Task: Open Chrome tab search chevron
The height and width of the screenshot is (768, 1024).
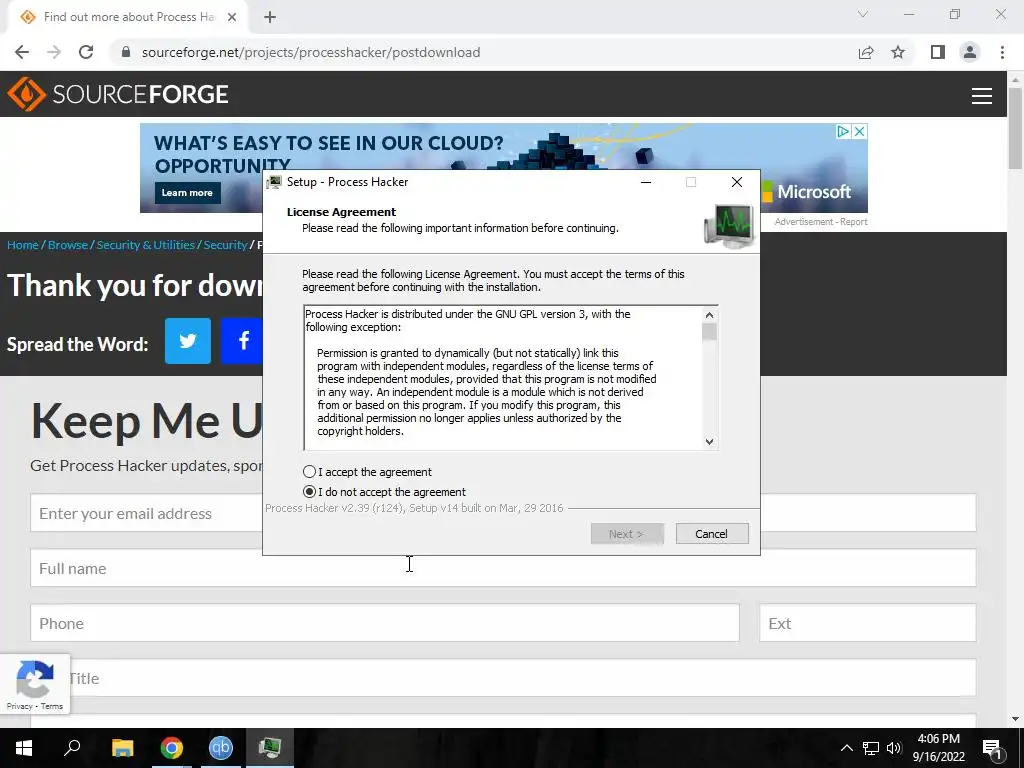Action: [863, 14]
